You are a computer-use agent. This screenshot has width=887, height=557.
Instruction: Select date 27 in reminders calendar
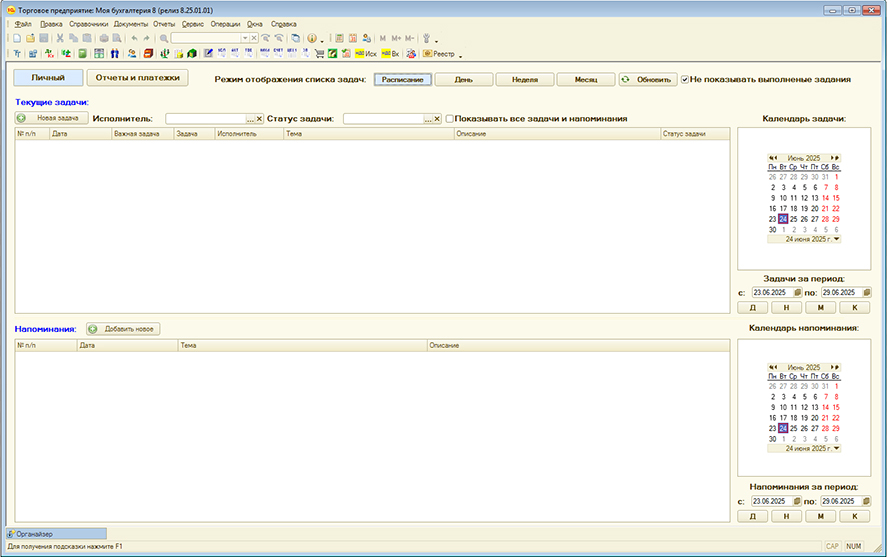(814, 428)
